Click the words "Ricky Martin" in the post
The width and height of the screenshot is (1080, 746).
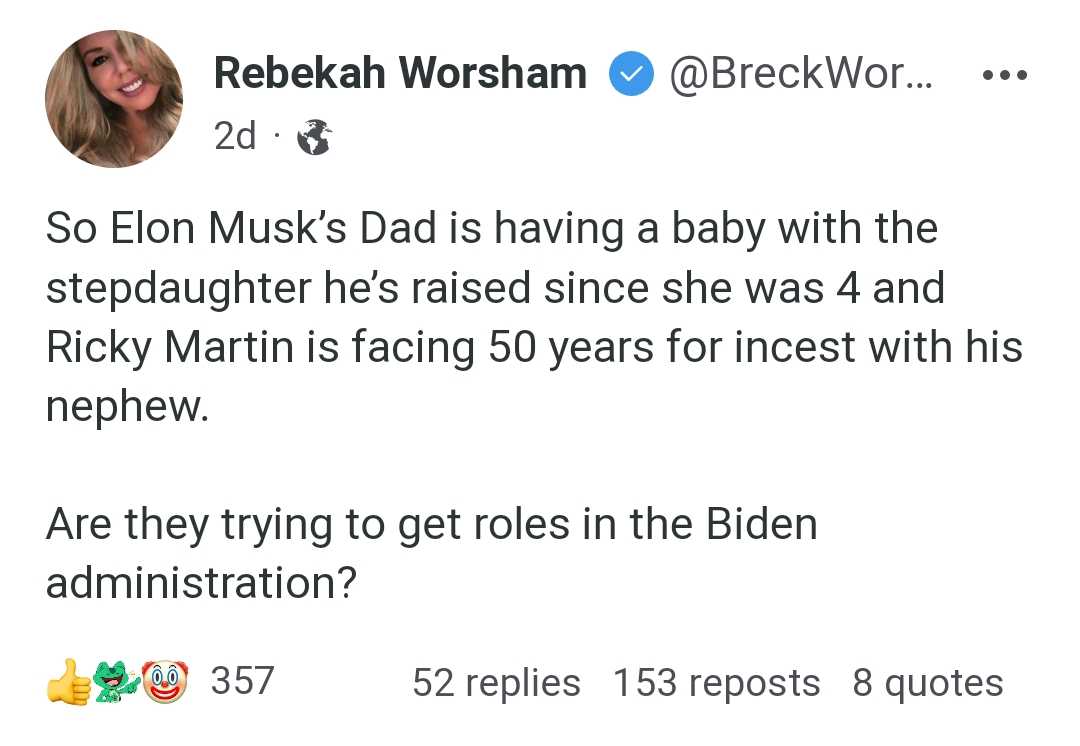pos(170,346)
